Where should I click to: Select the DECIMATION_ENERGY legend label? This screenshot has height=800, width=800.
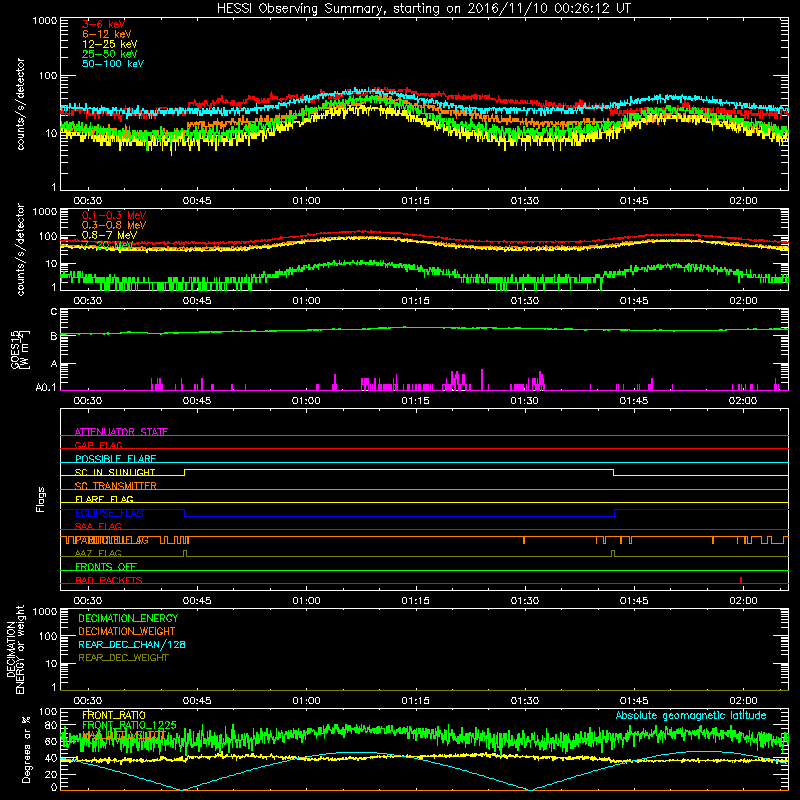click(128, 618)
